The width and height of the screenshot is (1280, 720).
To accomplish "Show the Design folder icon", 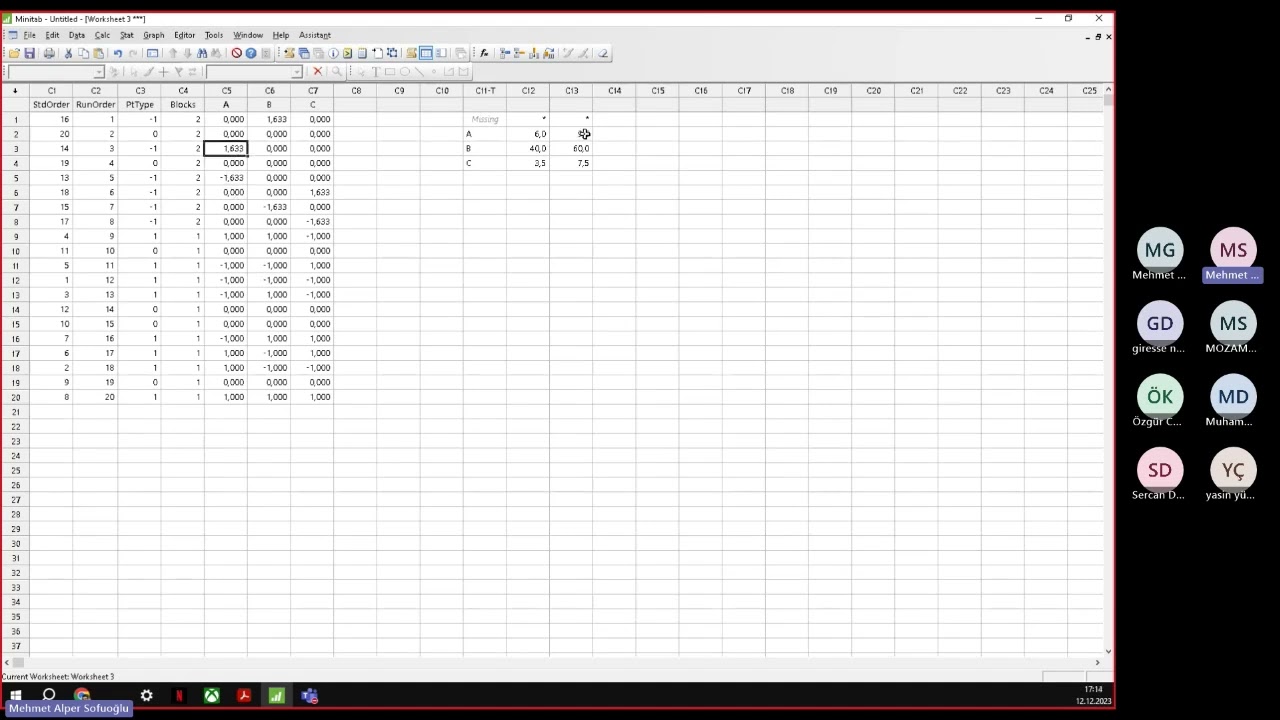I will coord(391,53).
